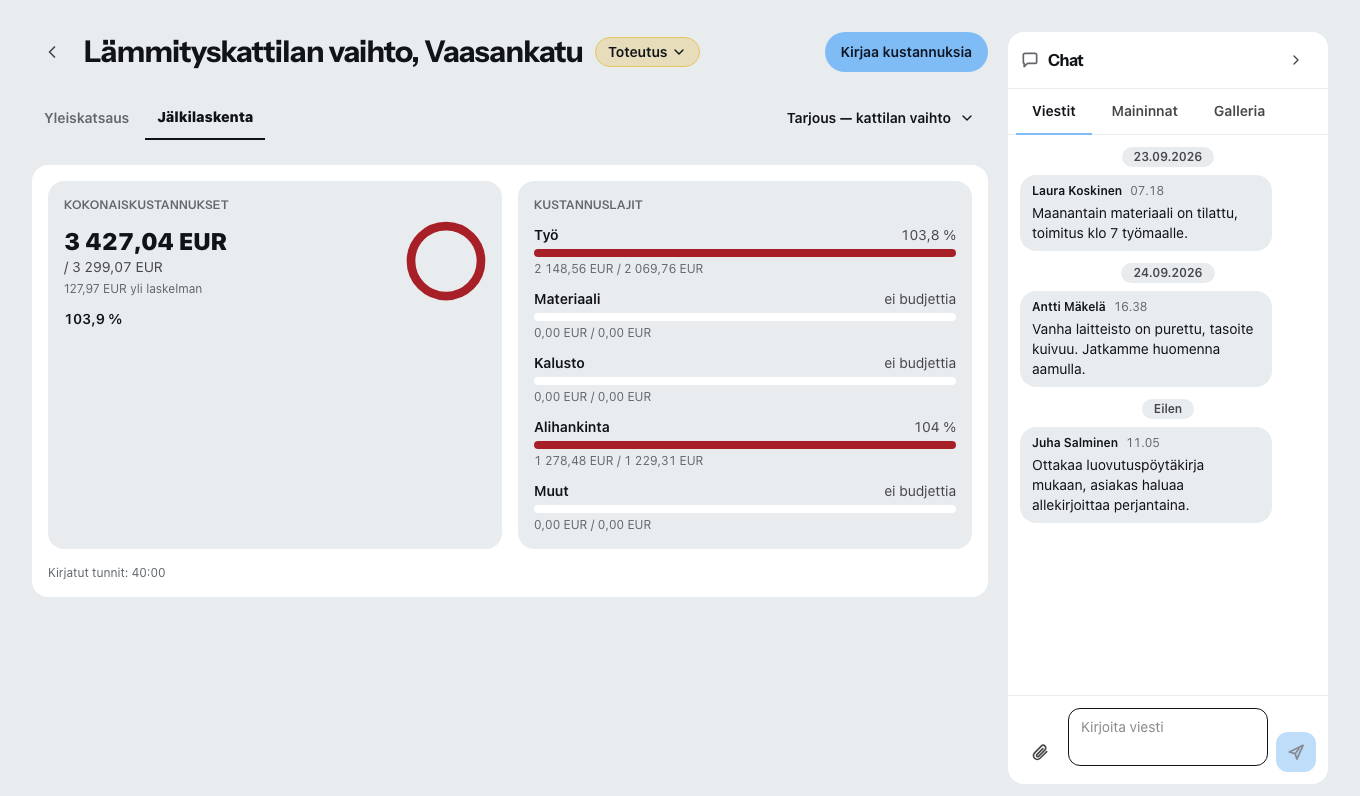Click the 127,97 EUR yli laskelman text
Viewport: 1360px width, 796px height.
pos(133,289)
